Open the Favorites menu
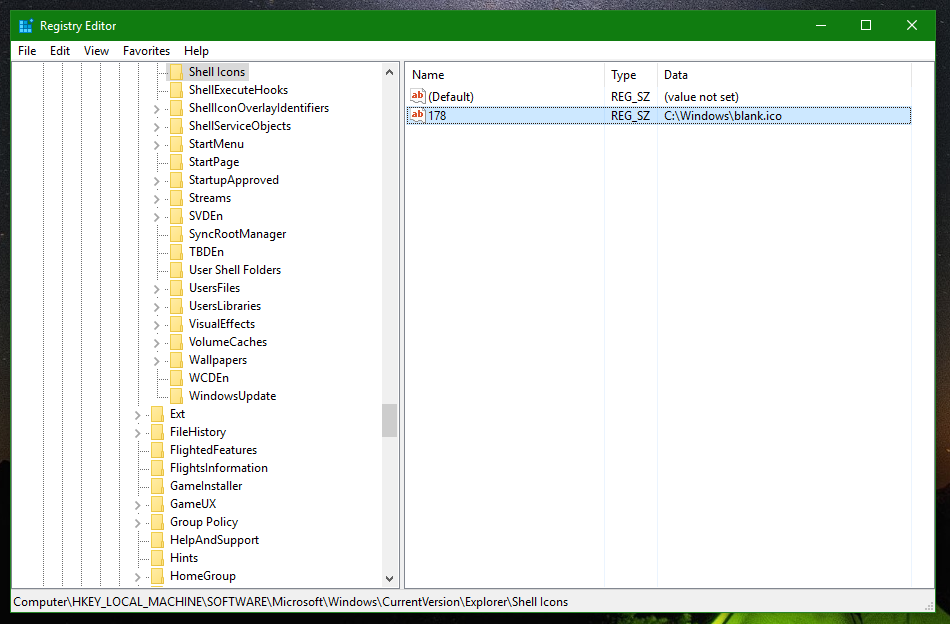The width and height of the screenshot is (950, 624). click(146, 51)
